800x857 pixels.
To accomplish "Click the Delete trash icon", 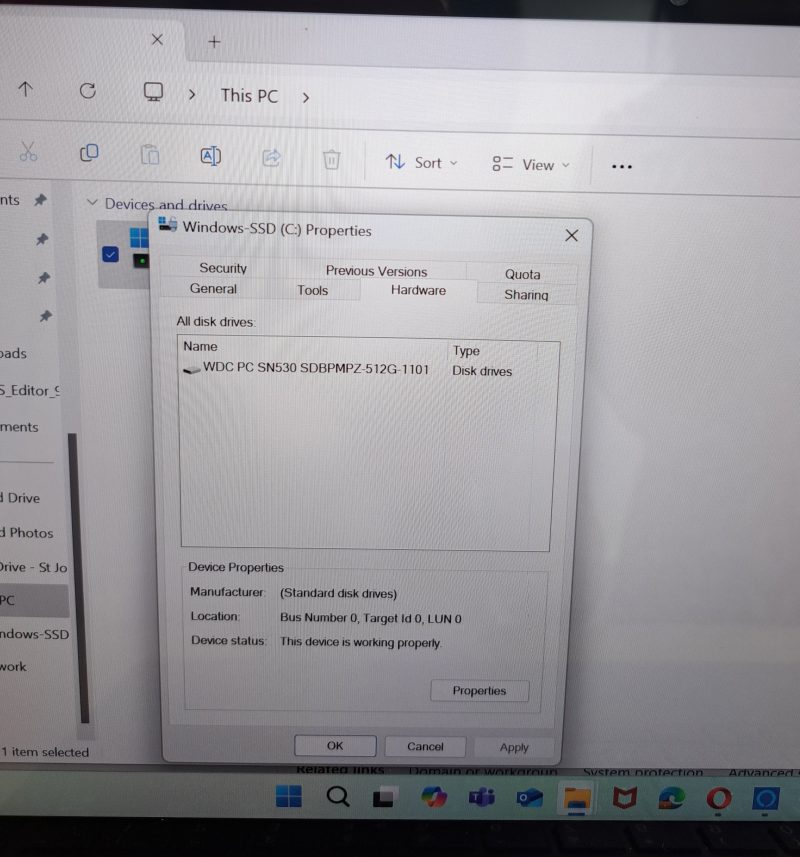I will (x=332, y=160).
